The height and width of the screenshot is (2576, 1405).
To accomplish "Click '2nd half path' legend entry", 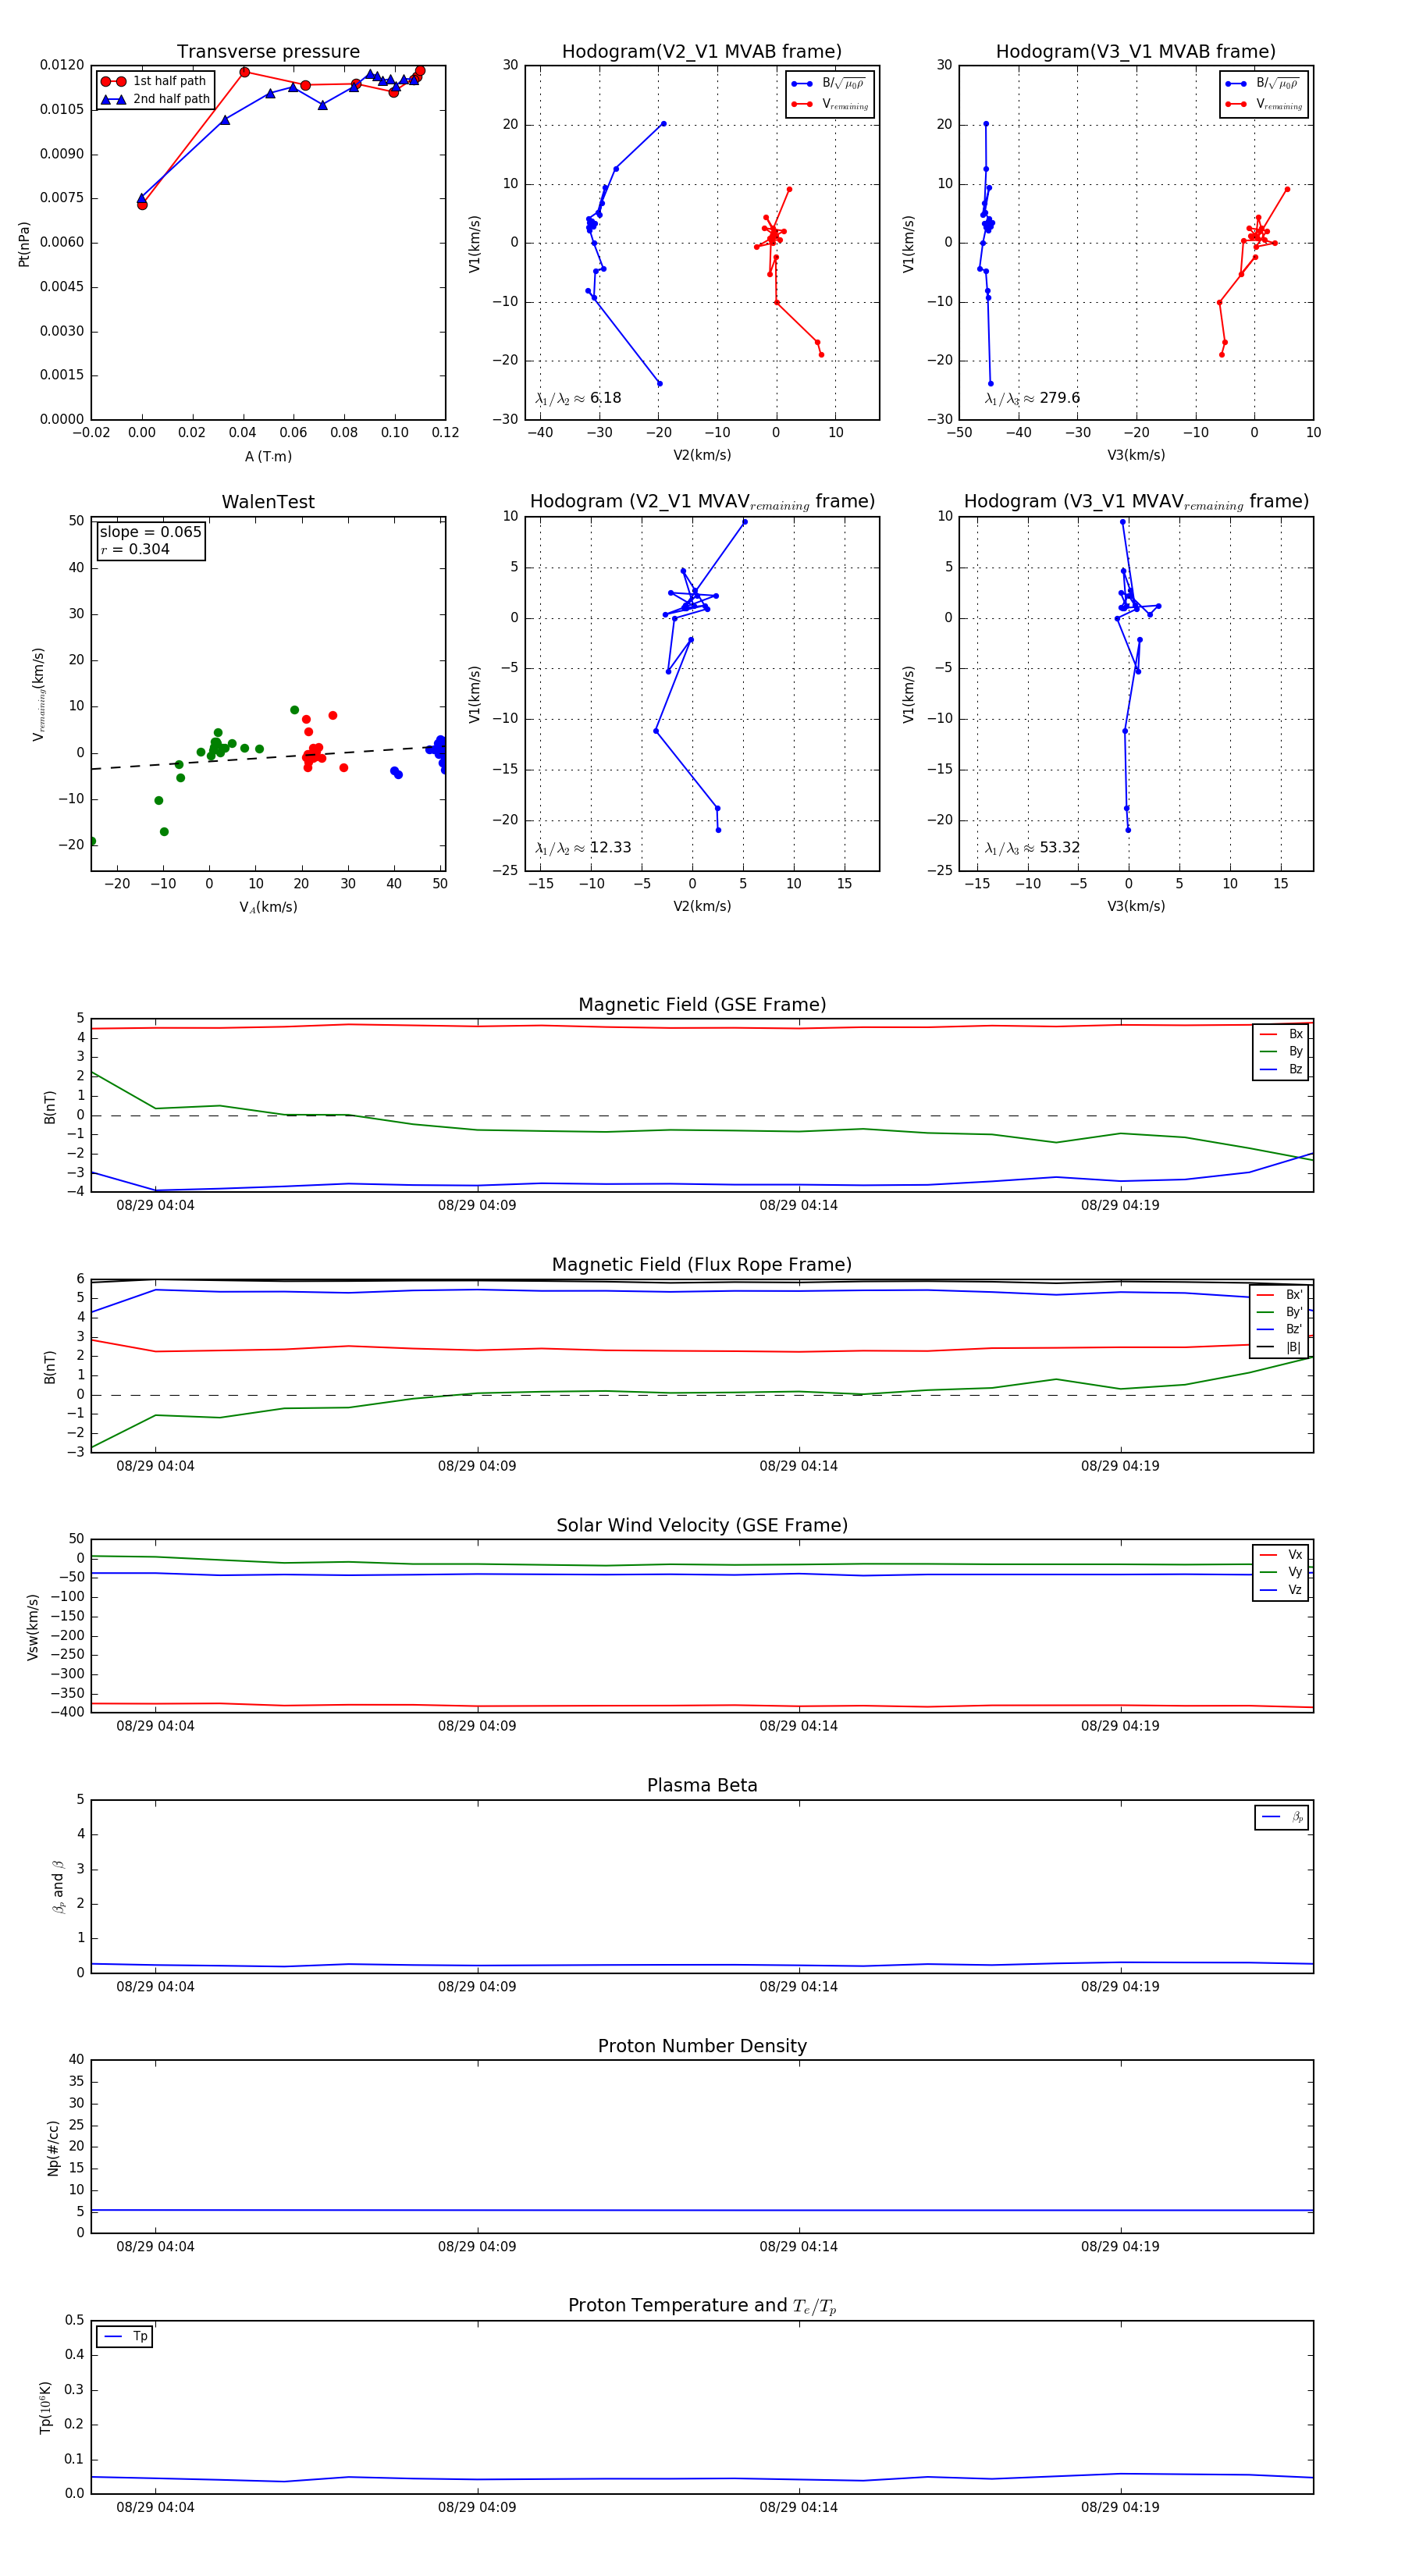I will [155, 99].
